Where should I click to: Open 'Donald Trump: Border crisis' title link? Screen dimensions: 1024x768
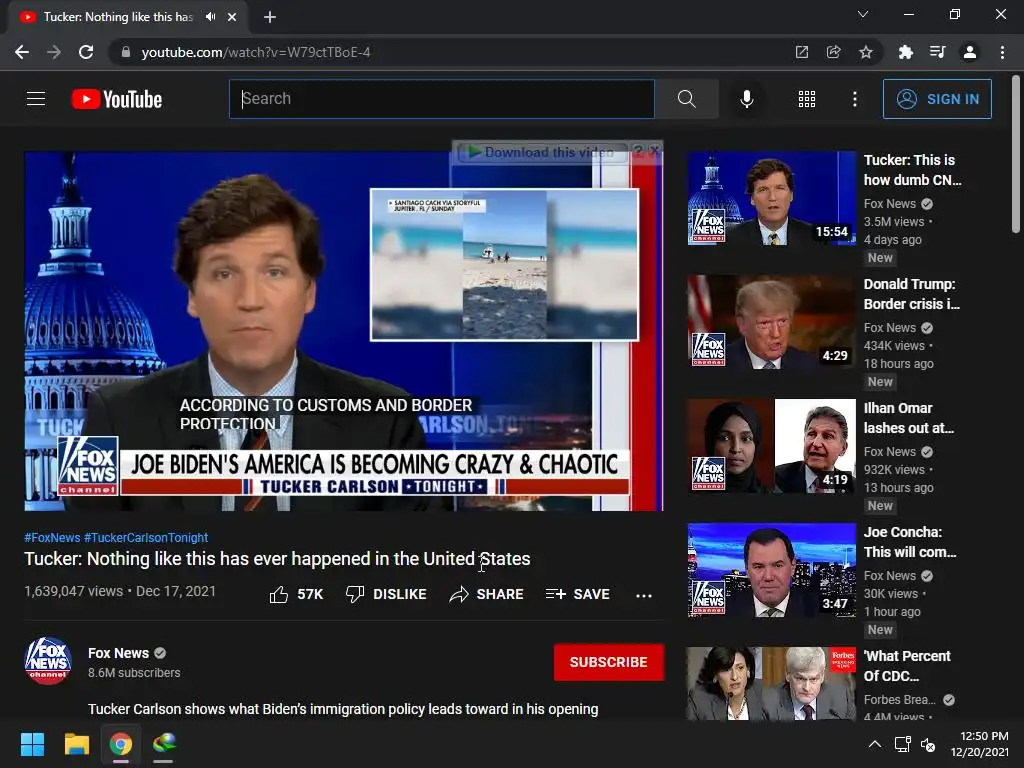tap(912, 294)
